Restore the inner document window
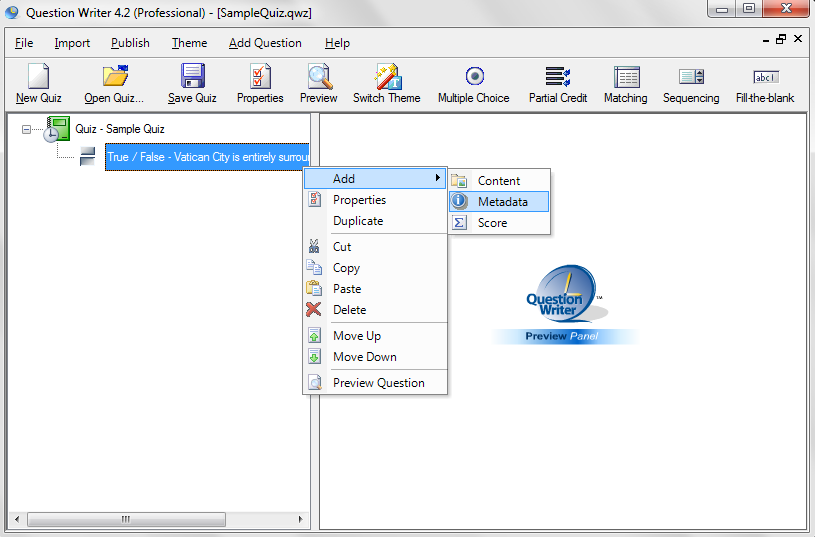This screenshot has width=815, height=537. [781, 39]
